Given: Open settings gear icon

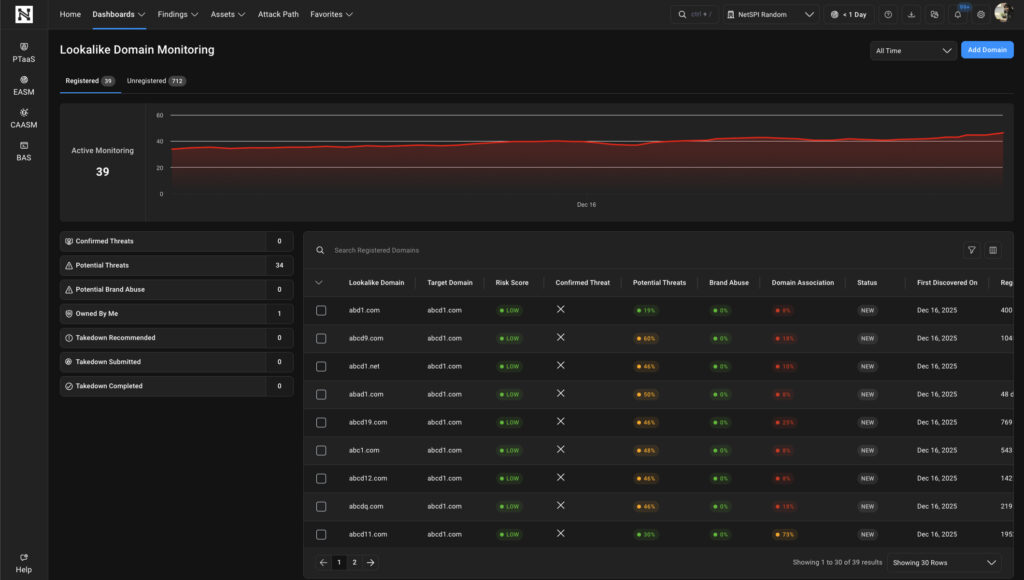Looking at the screenshot, I should [981, 15].
